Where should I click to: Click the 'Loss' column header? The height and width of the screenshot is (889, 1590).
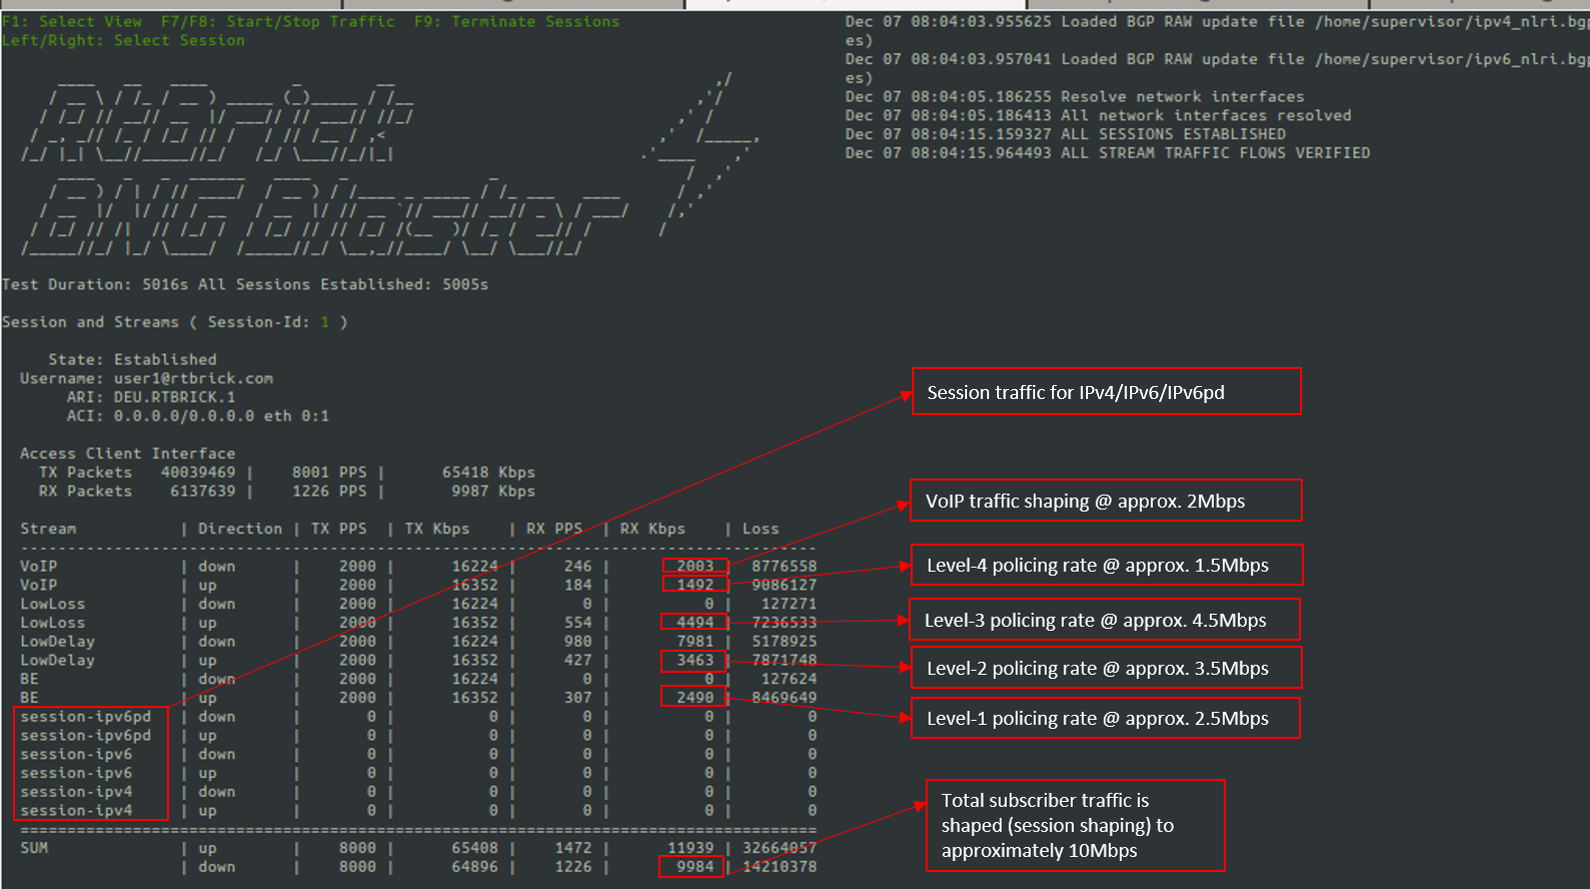point(760,528)
